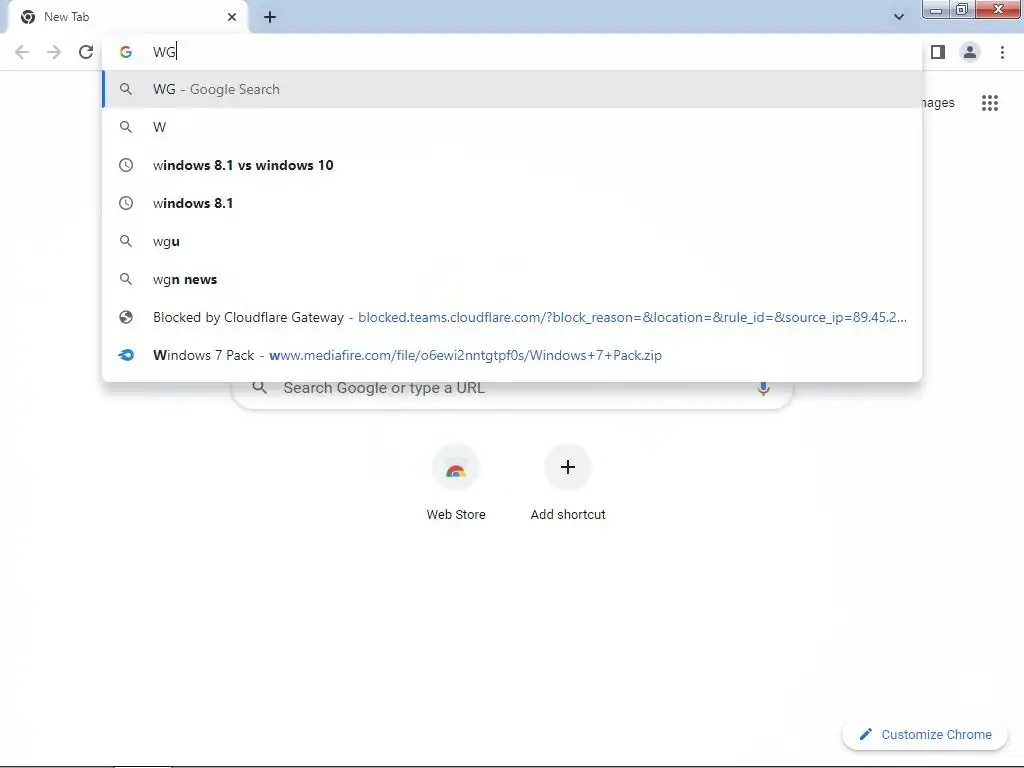Open the Google apps grid
The width and height of the screenshot is (1024, 768).
point(989,103)
